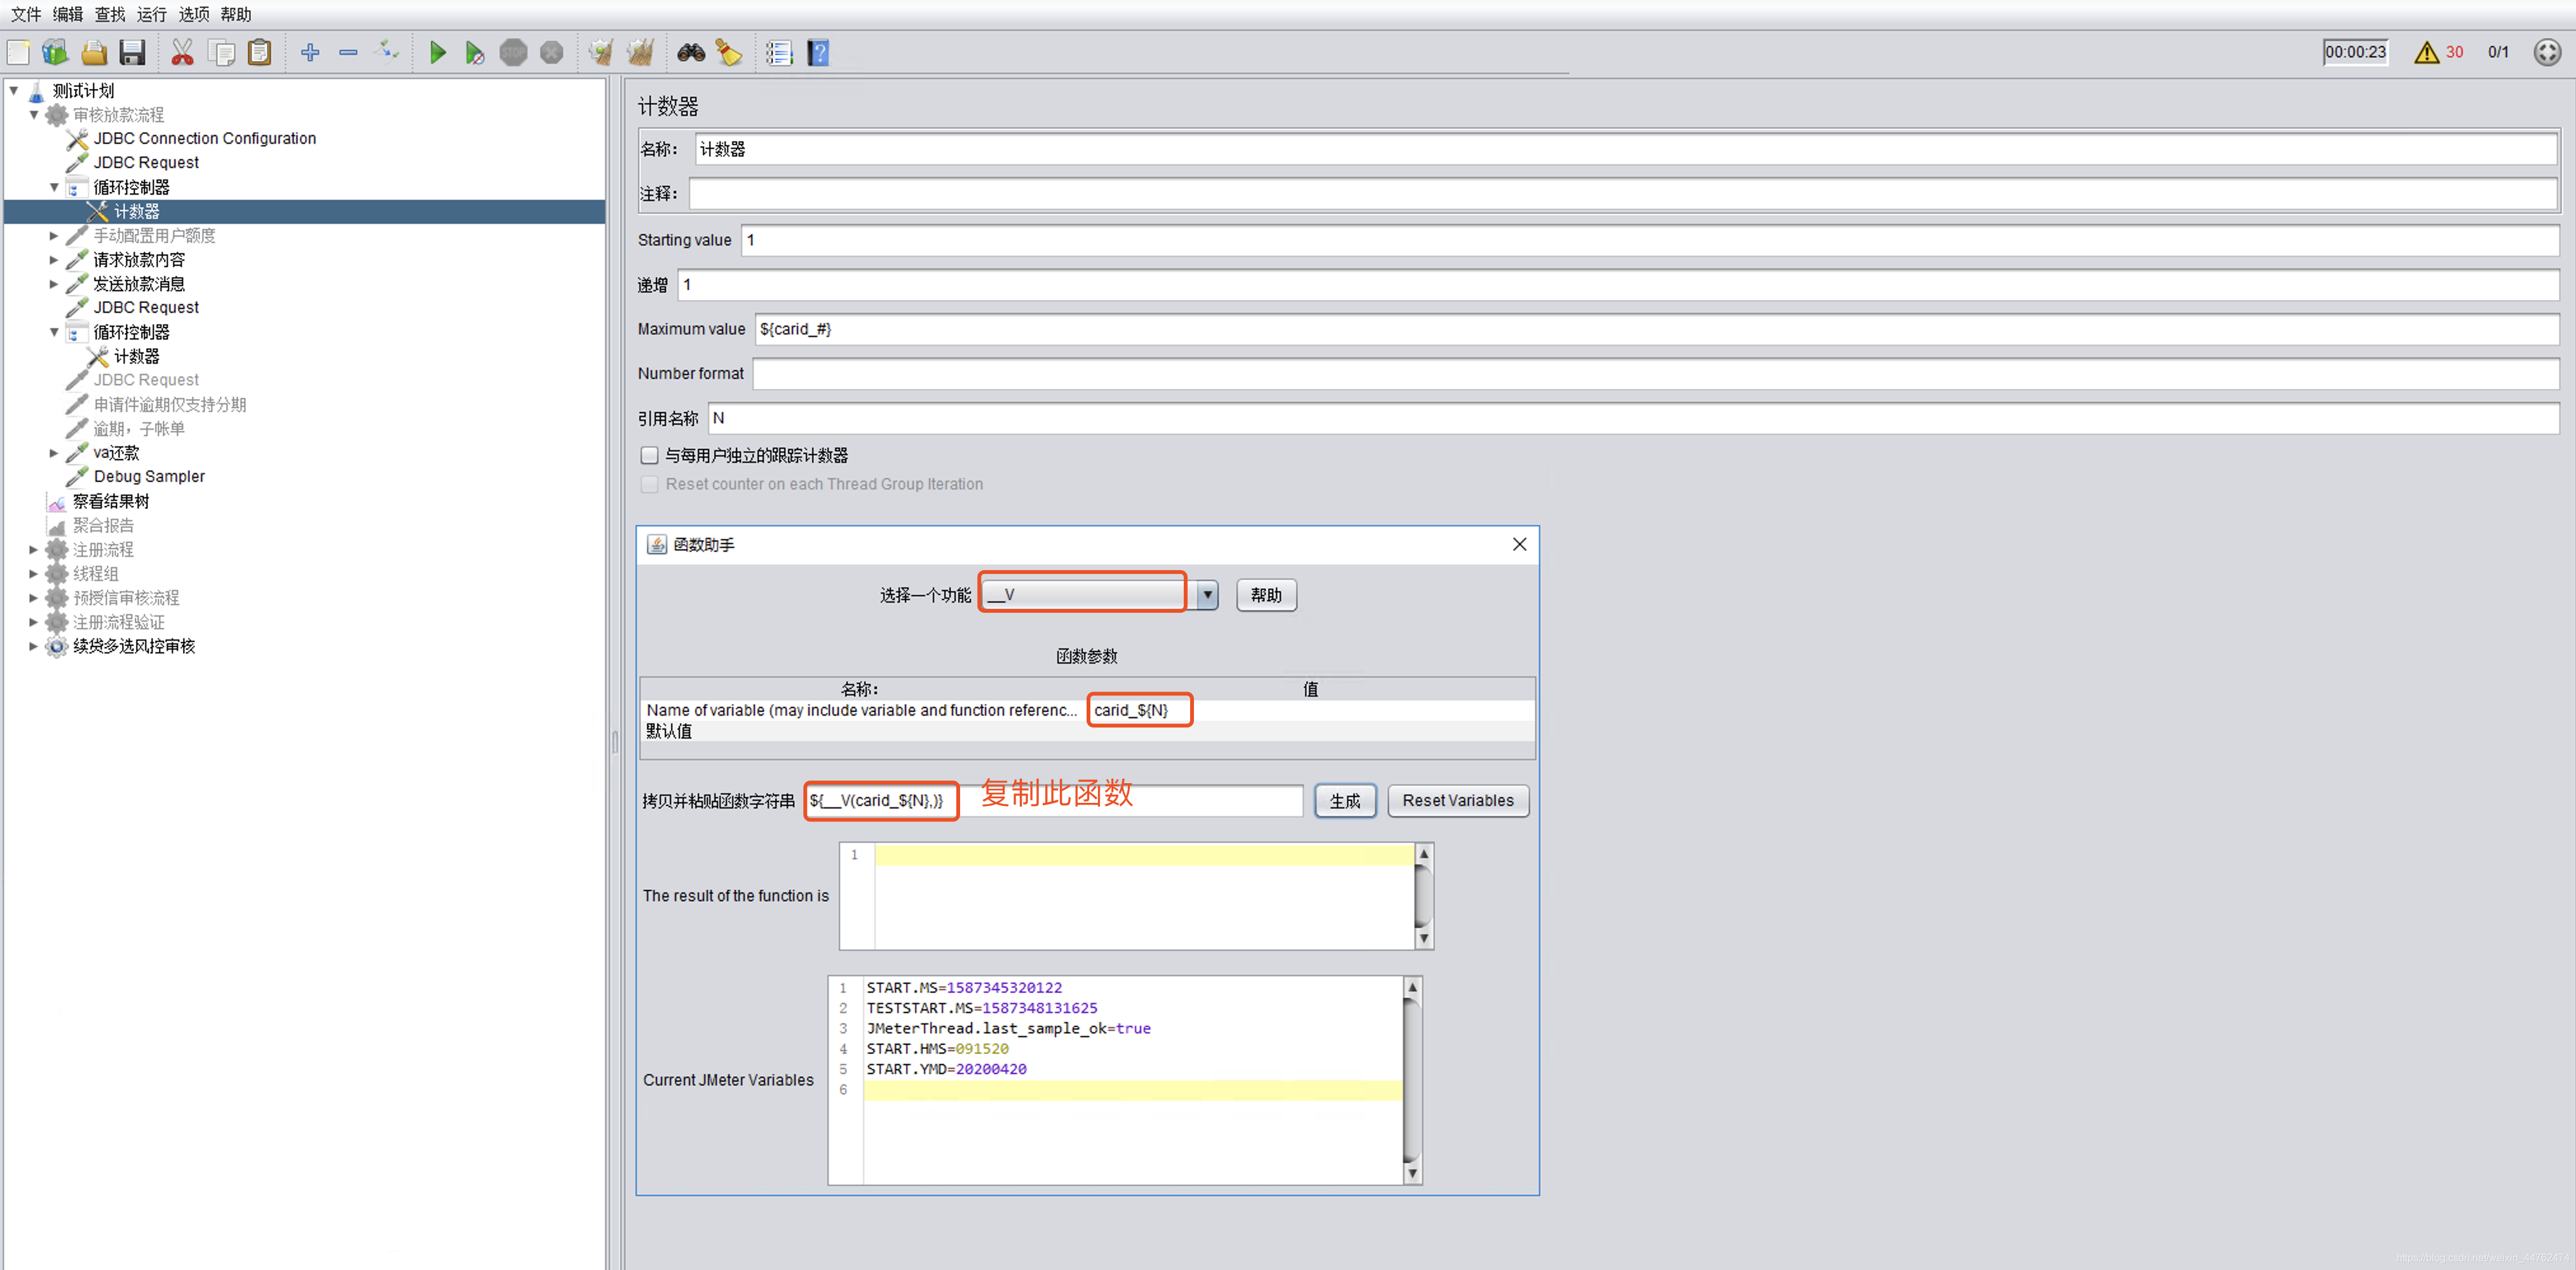Save the test plan with floppy icon
Screen dimensions: 2576x1270
tap(132, 52)
